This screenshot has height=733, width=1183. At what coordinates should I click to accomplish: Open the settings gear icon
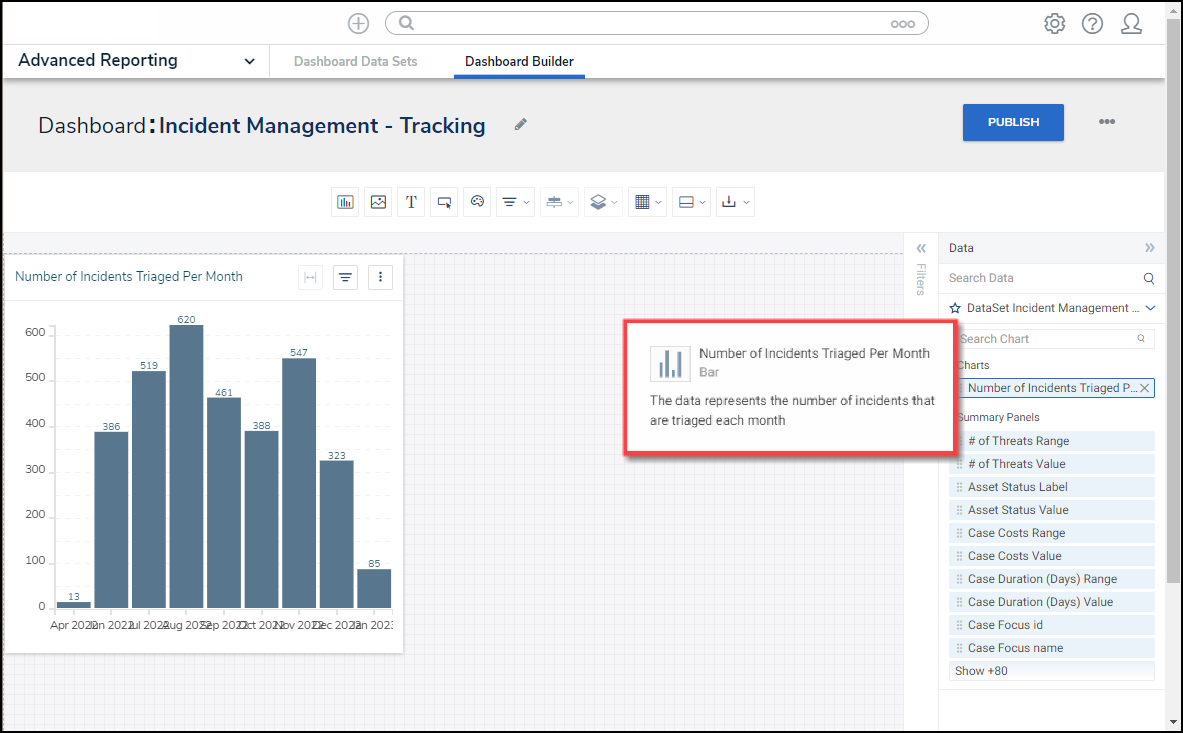tap(1054, 24)
